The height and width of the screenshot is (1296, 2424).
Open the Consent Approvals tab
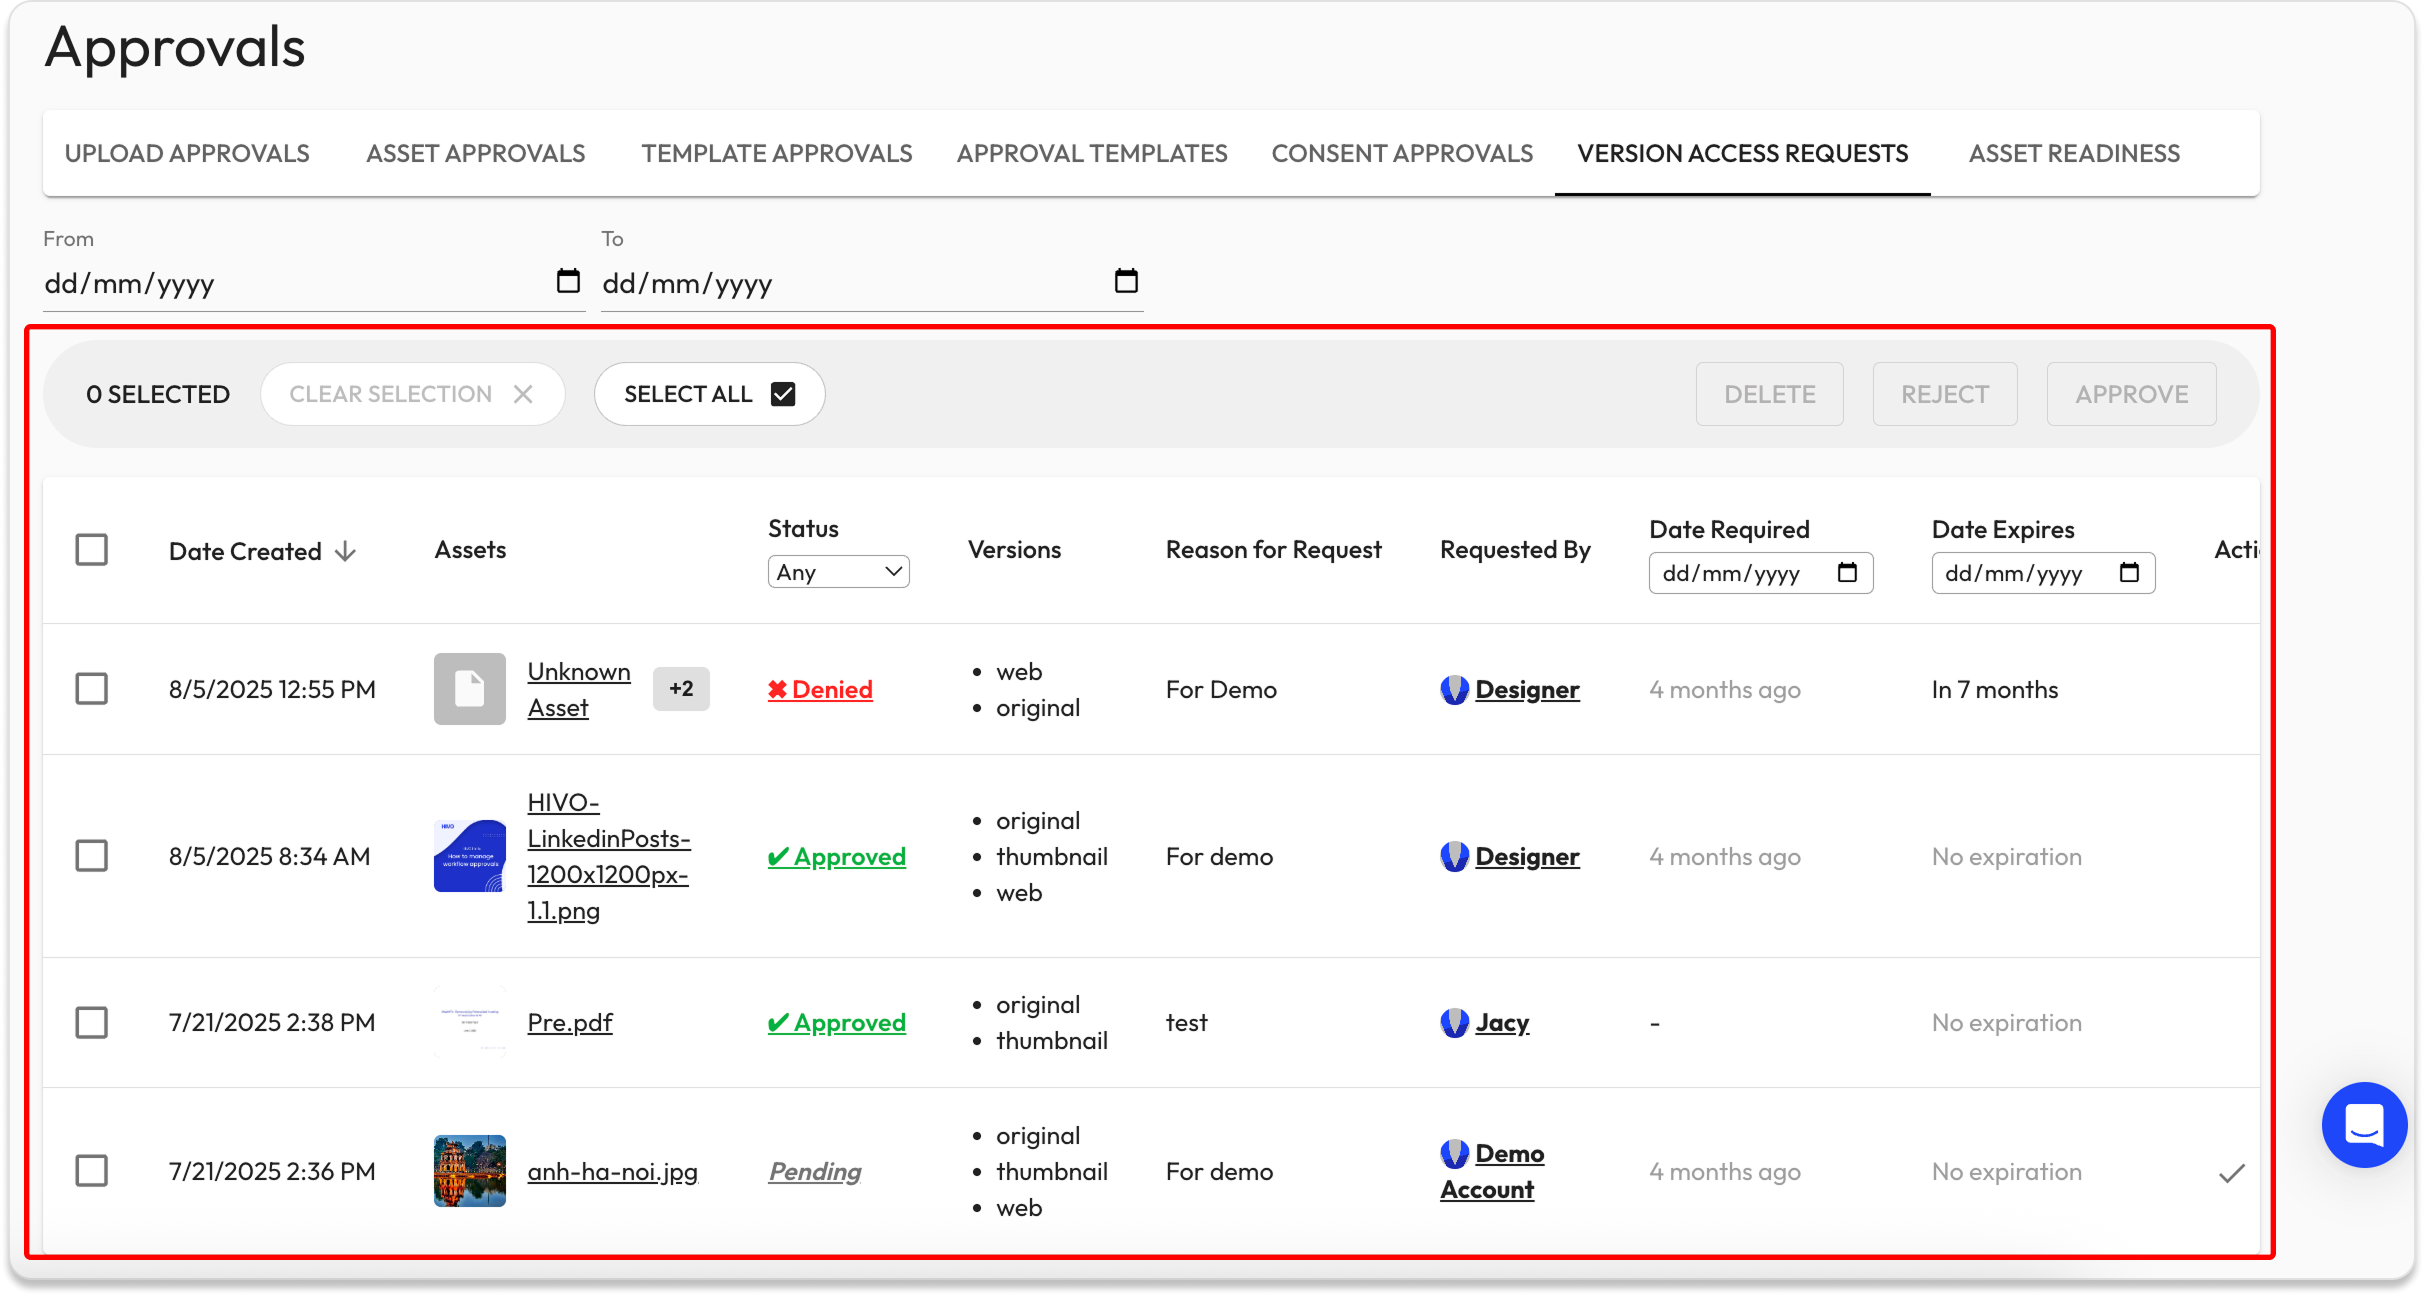1402,153
